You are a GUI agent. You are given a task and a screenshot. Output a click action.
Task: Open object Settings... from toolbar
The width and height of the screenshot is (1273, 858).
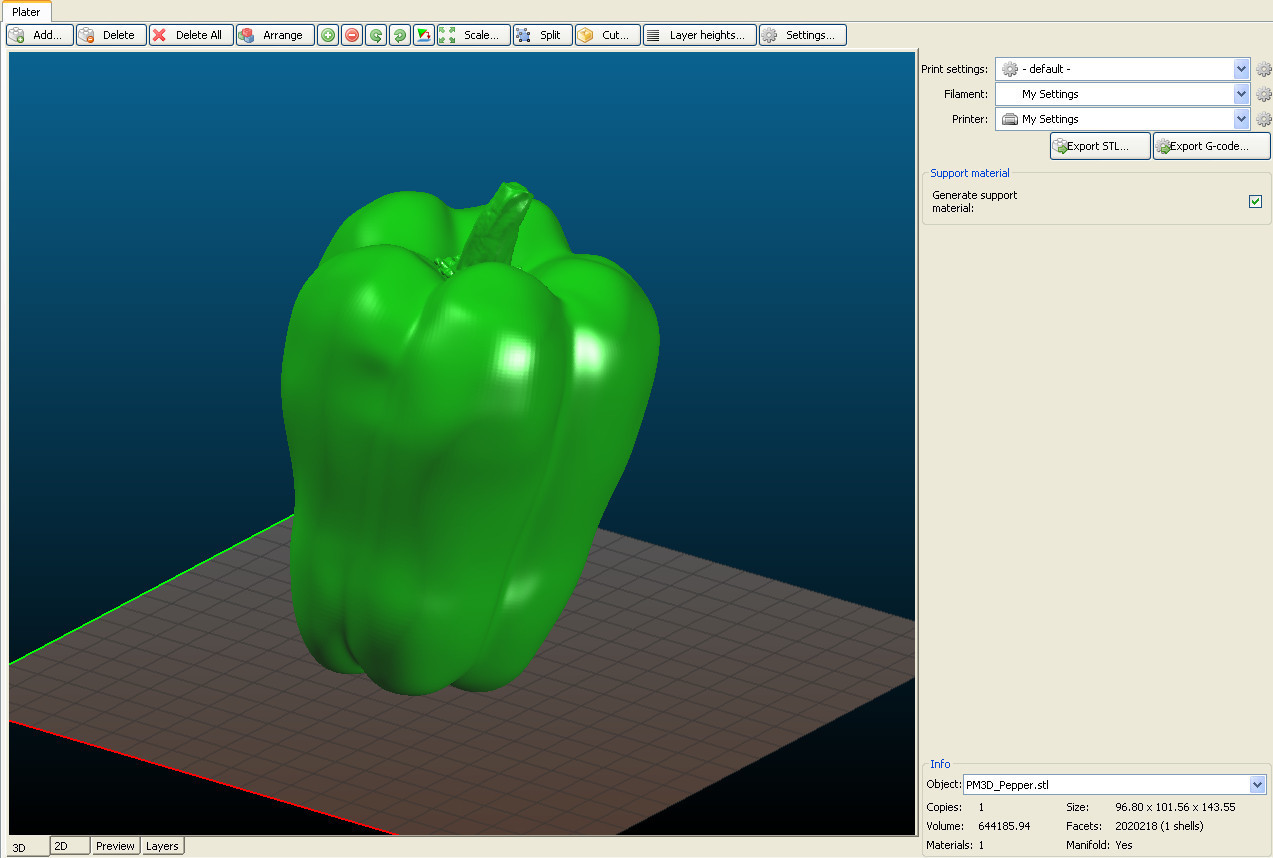pos(803,35)
